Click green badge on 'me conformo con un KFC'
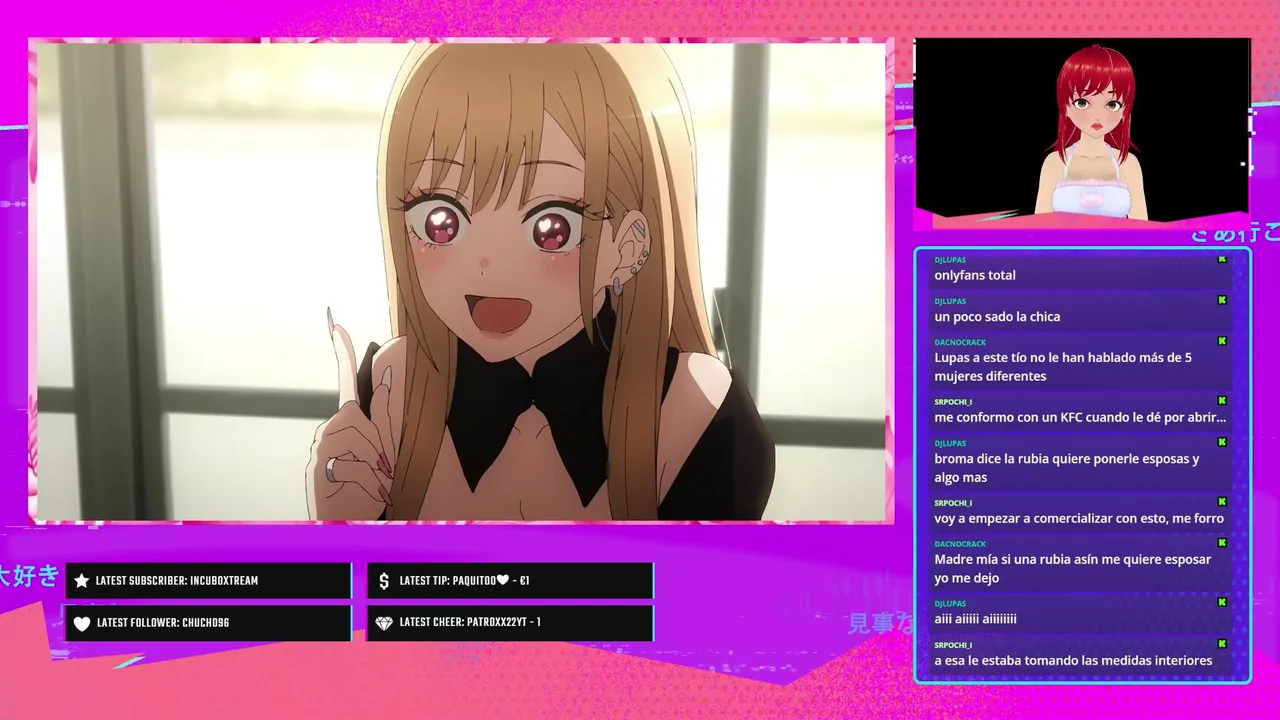The height and width of the screenshot is (720, 1280). [x=1222, y=401]
